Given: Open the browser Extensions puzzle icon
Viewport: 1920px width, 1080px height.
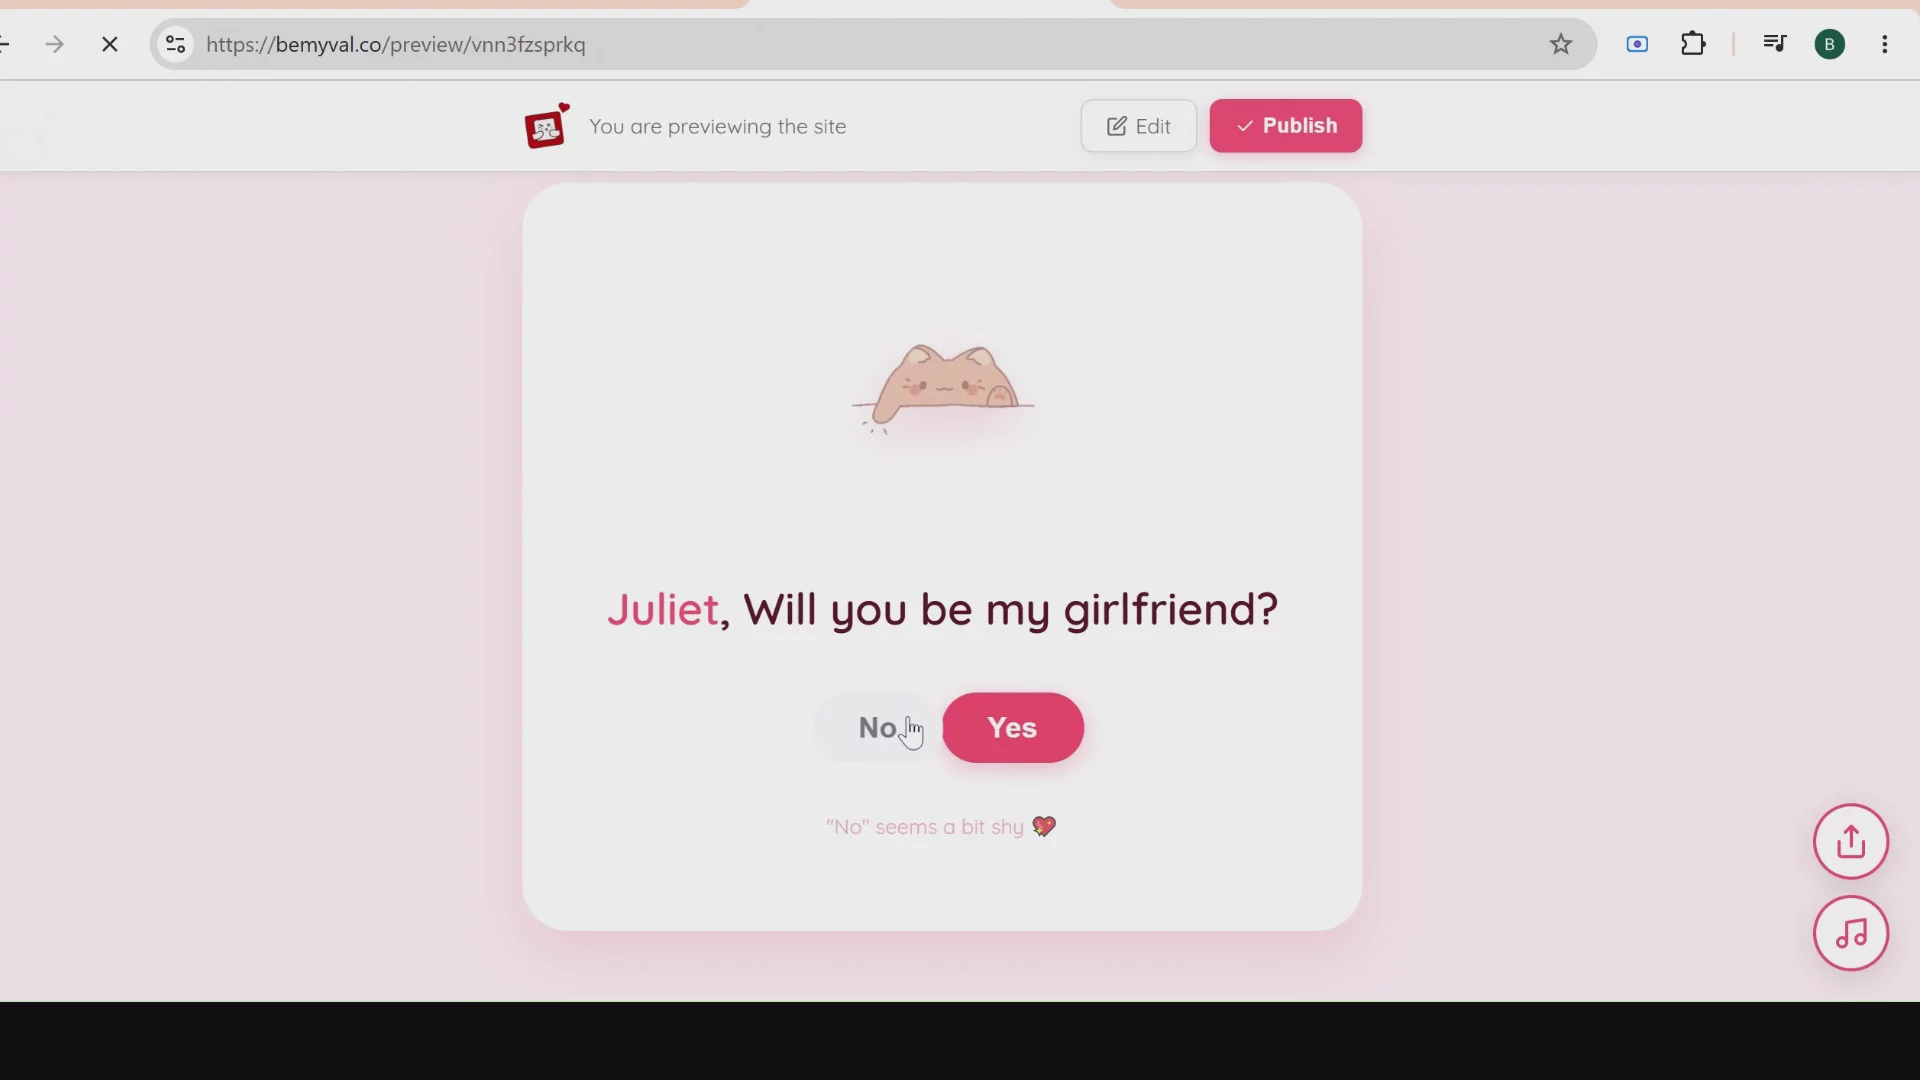Looking at the screenshot, I should click(1693, 44).
